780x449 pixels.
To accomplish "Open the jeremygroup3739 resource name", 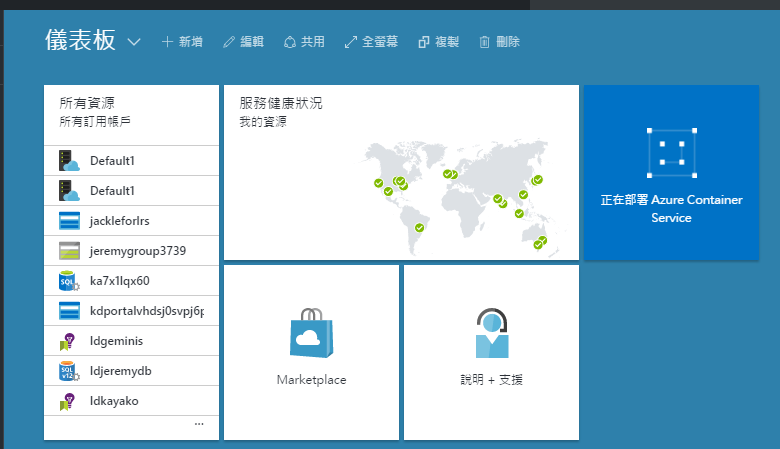I will (x=138, y=251).
